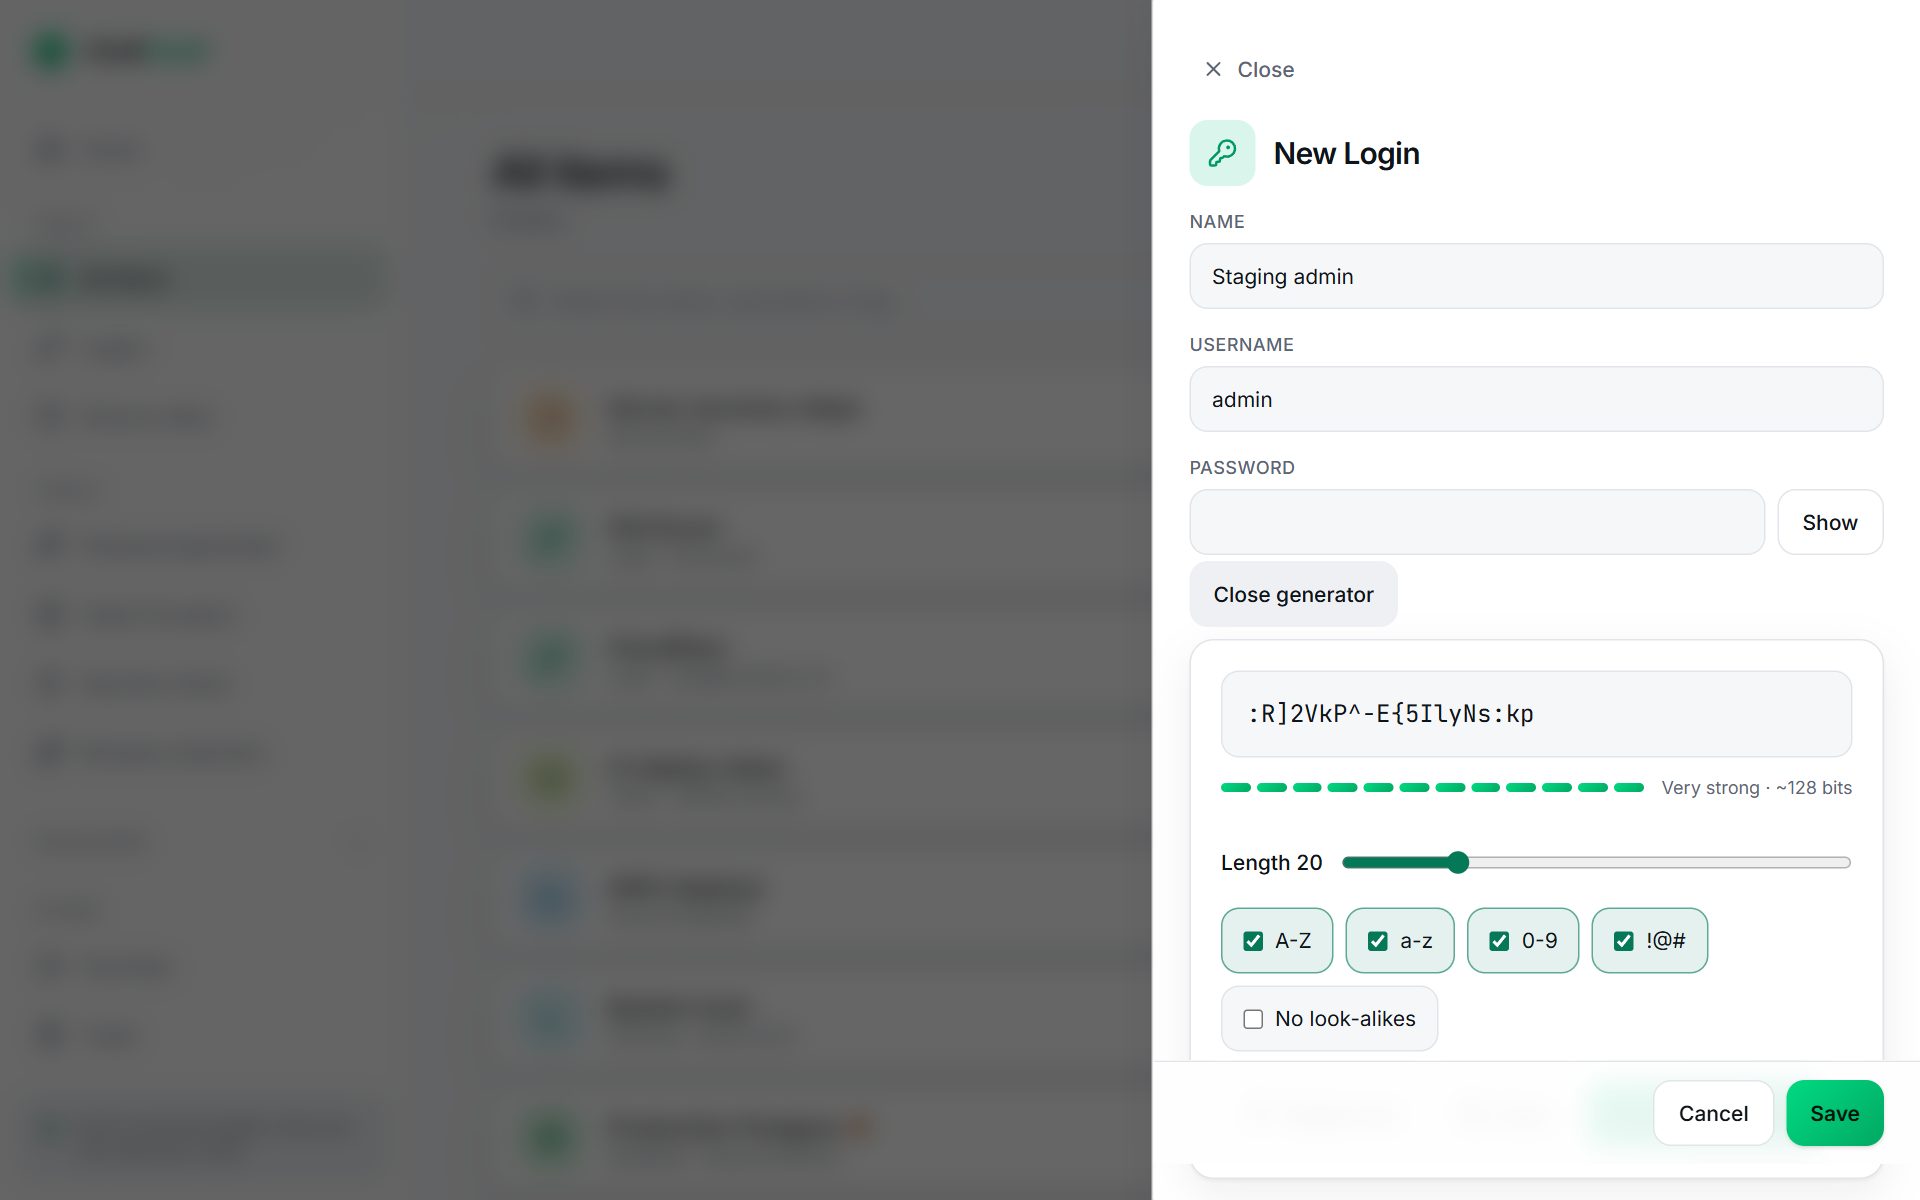Select the generated password text
The height and width of the screenshot is (1200, 1920).
(1390, 714)
